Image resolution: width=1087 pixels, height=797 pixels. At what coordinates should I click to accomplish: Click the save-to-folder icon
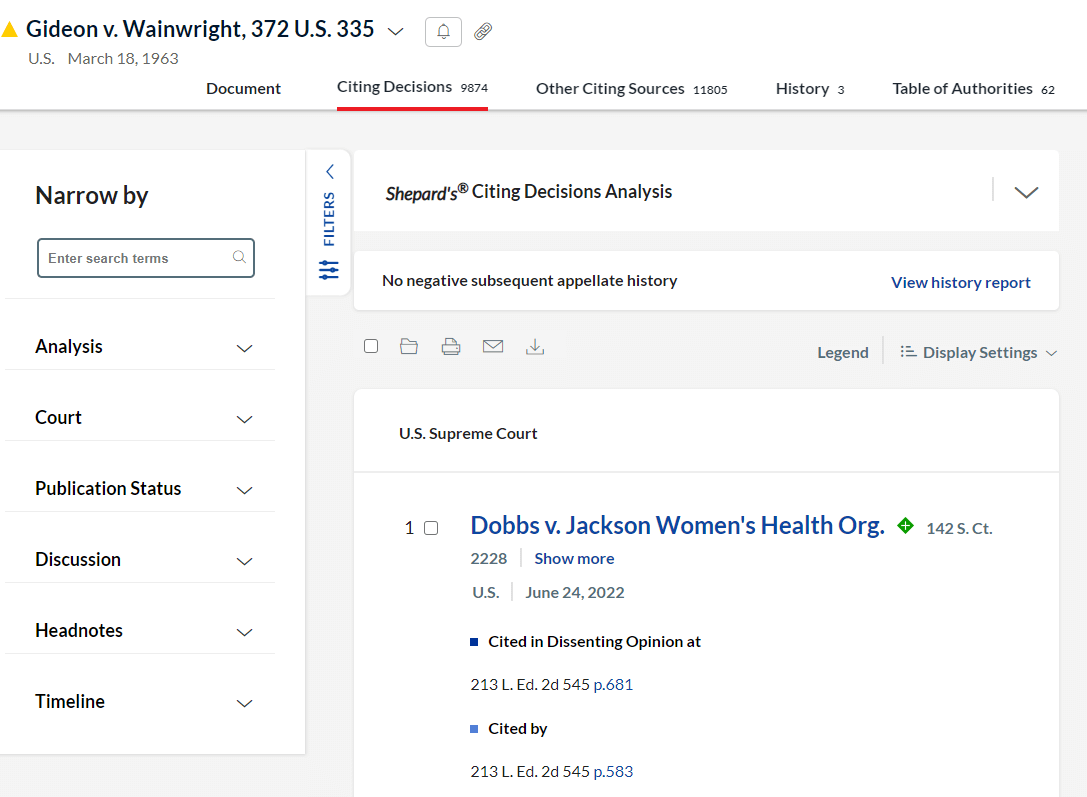409,347
